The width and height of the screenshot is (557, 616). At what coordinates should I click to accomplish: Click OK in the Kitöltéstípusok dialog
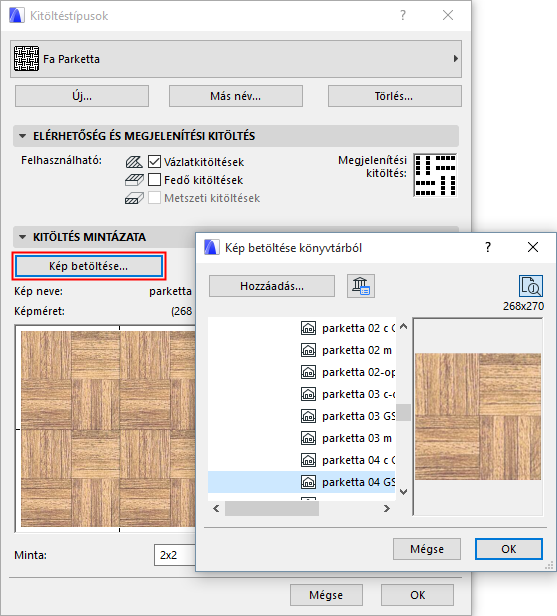tap(417, 595)
